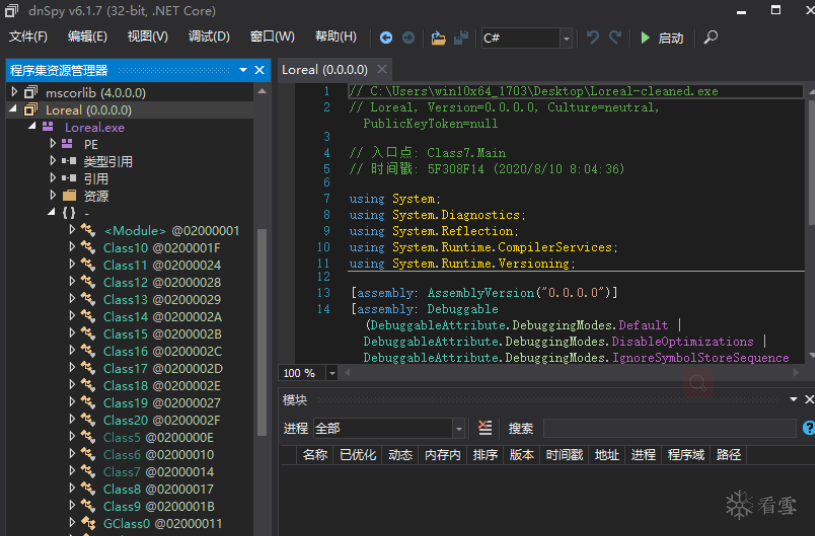Open the 文件(F) menu
The width and height of the screenshot is (815, 536).
pos(28,37)
